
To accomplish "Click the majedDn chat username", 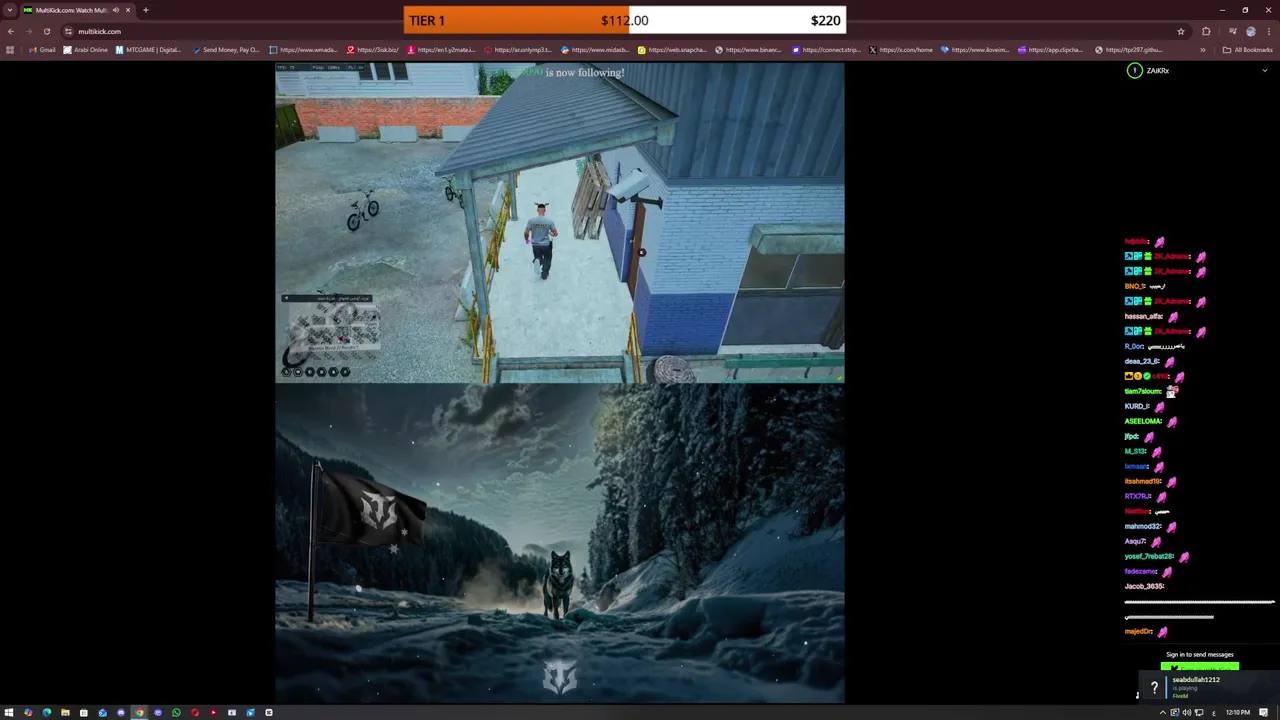I will (x=1138, y=632).
